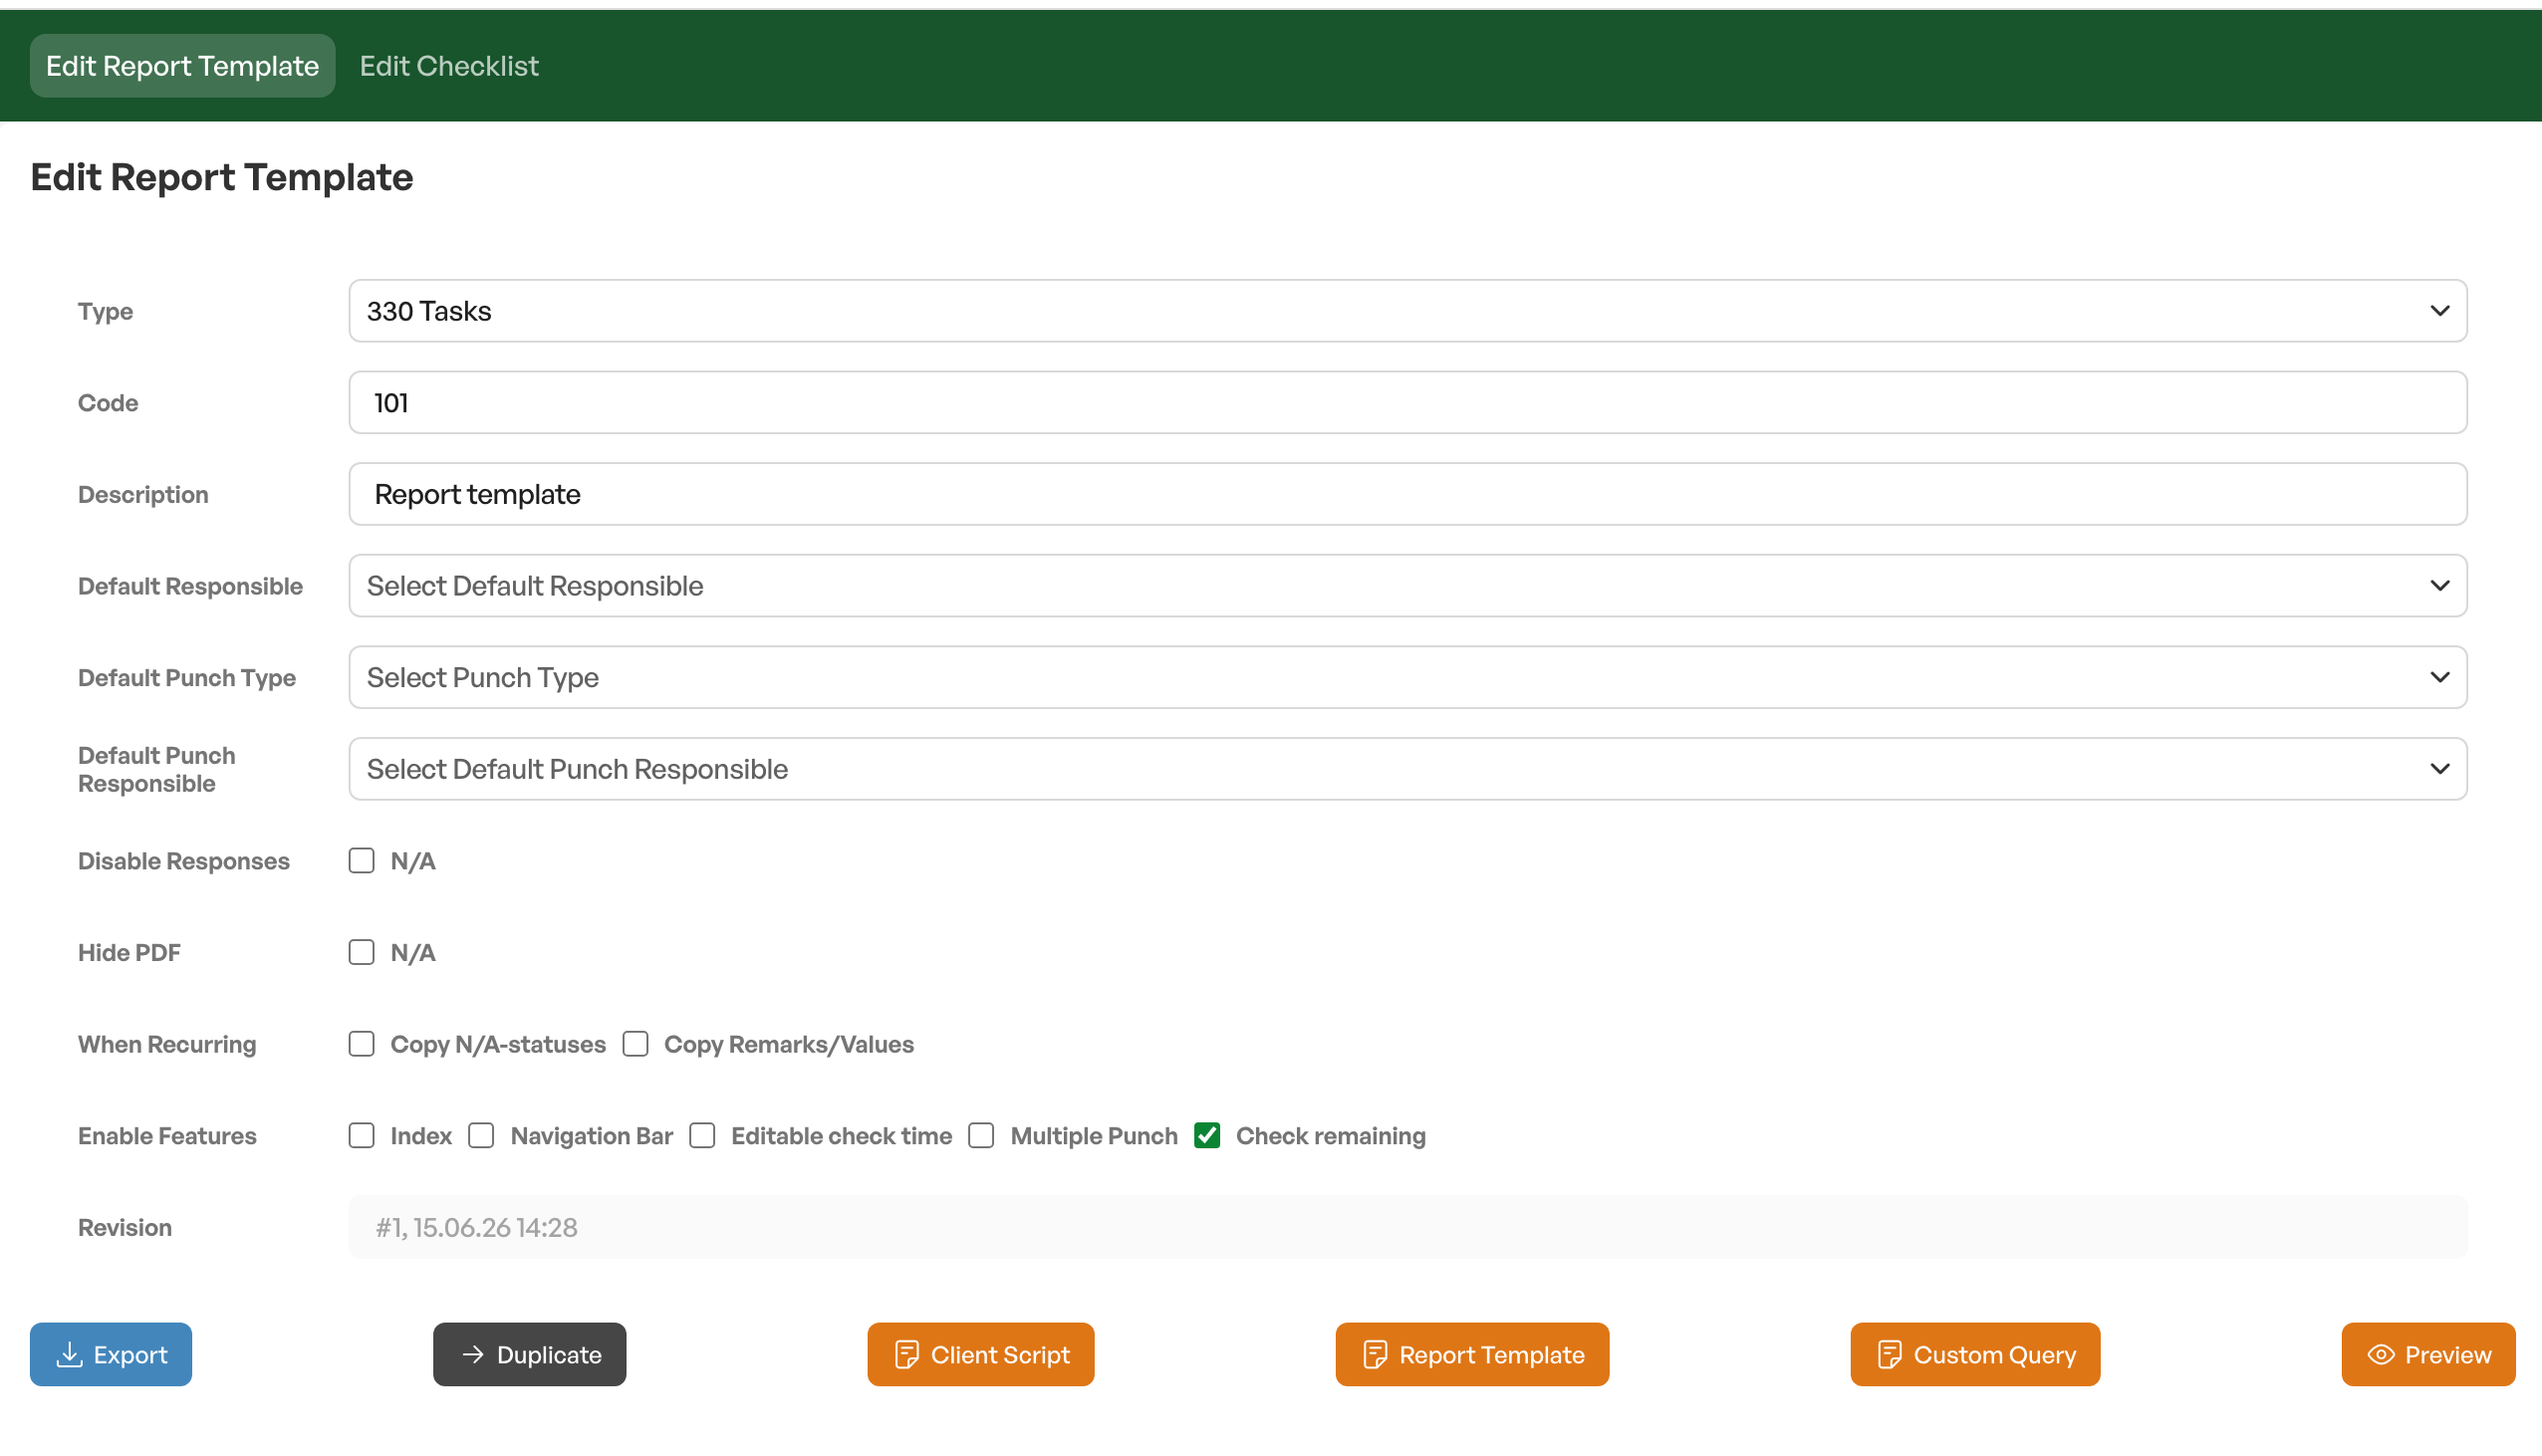Viewport: 2542px width, 1456px height.
Task: Tick the Disable Responses N/A checkbox
Action: (362, 861)
